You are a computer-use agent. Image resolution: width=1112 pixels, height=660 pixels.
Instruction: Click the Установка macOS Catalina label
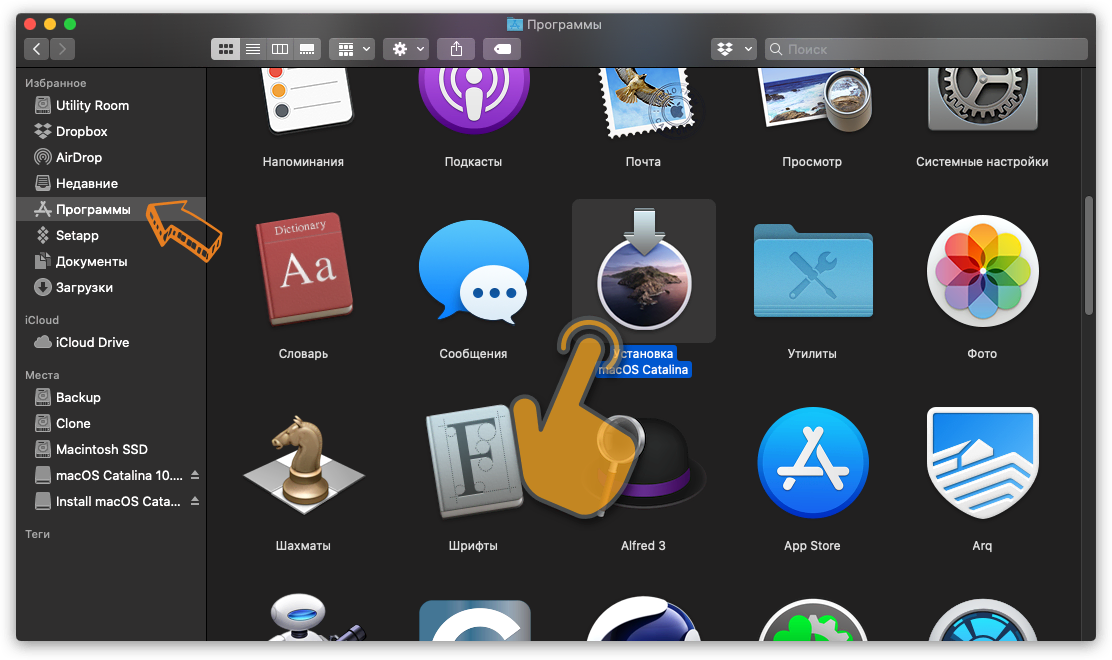(644, 362)
